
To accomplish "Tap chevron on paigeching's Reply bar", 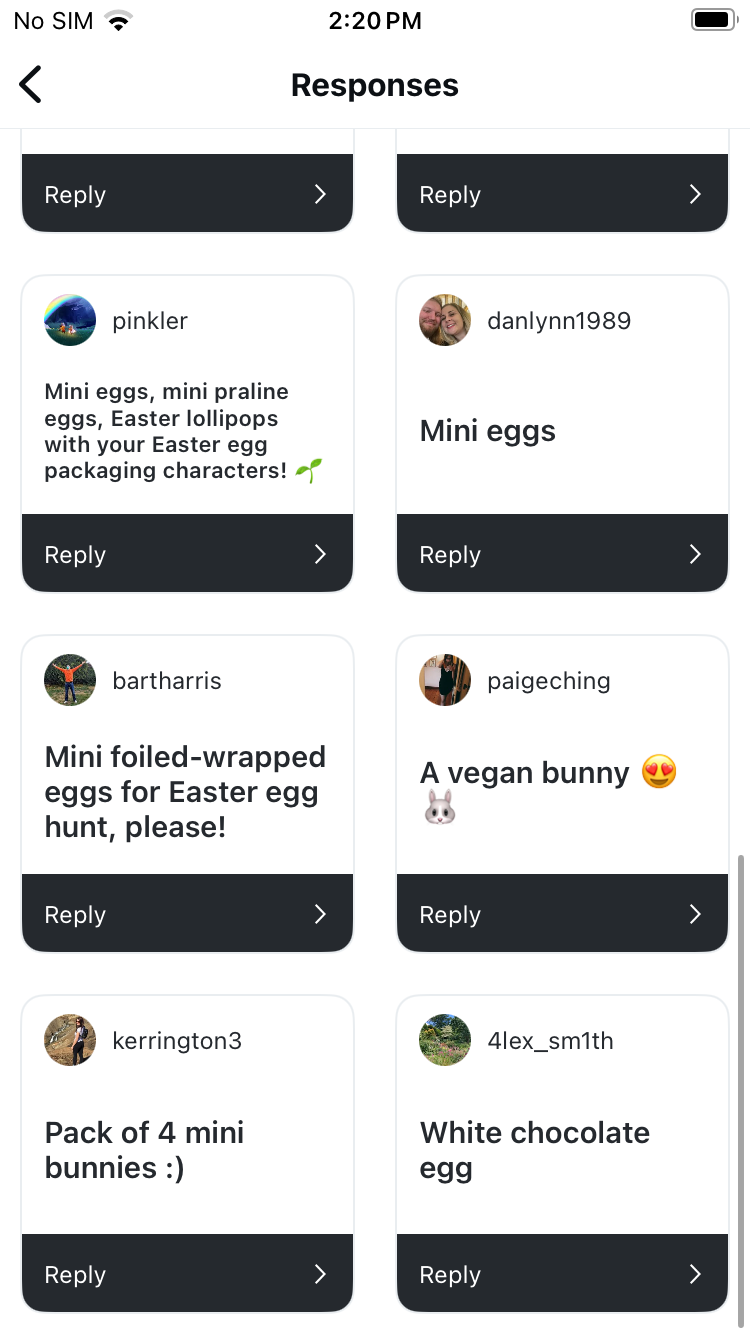I will 695,914.
